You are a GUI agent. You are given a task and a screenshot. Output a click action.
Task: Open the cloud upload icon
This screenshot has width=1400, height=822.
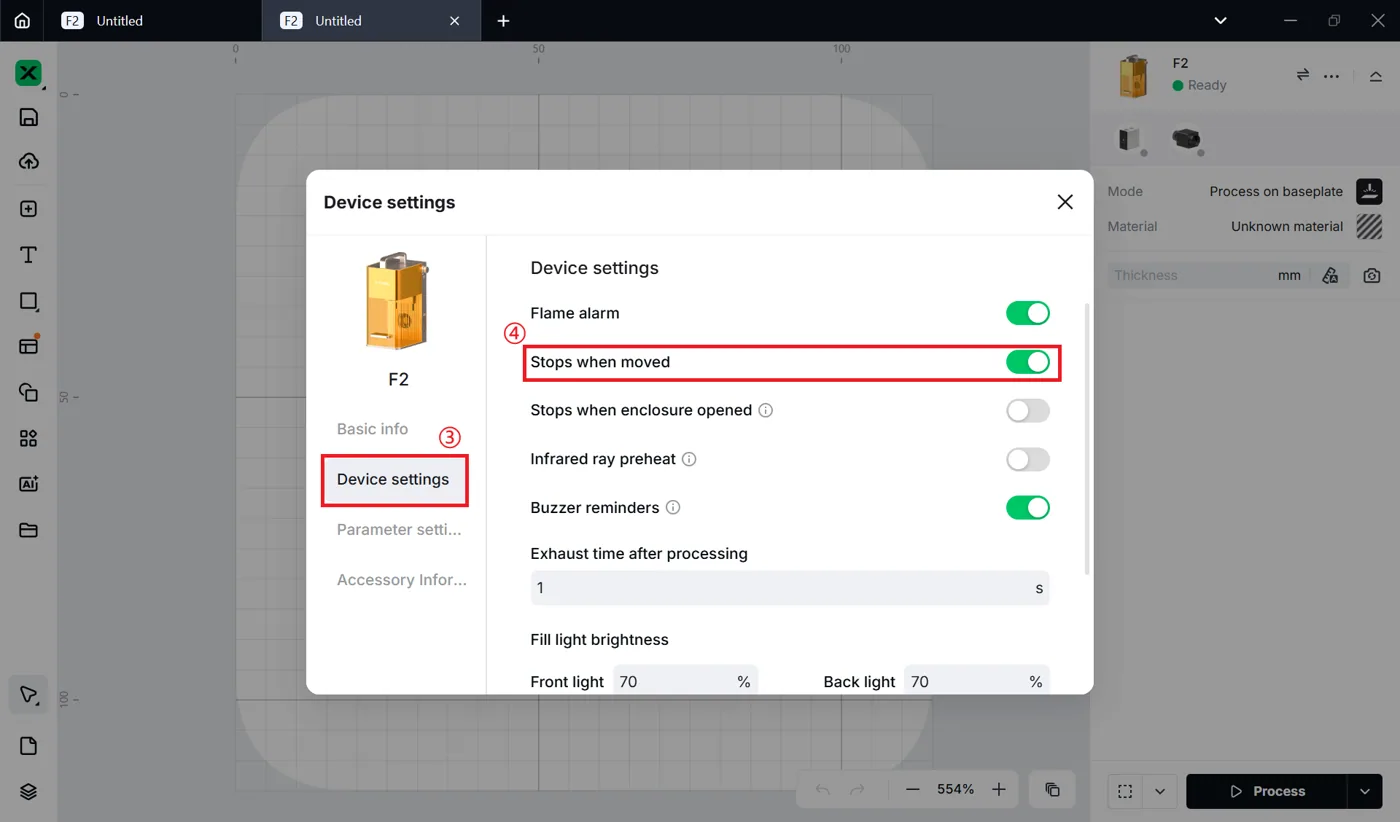pyautogui.click(x=28, y=162)
